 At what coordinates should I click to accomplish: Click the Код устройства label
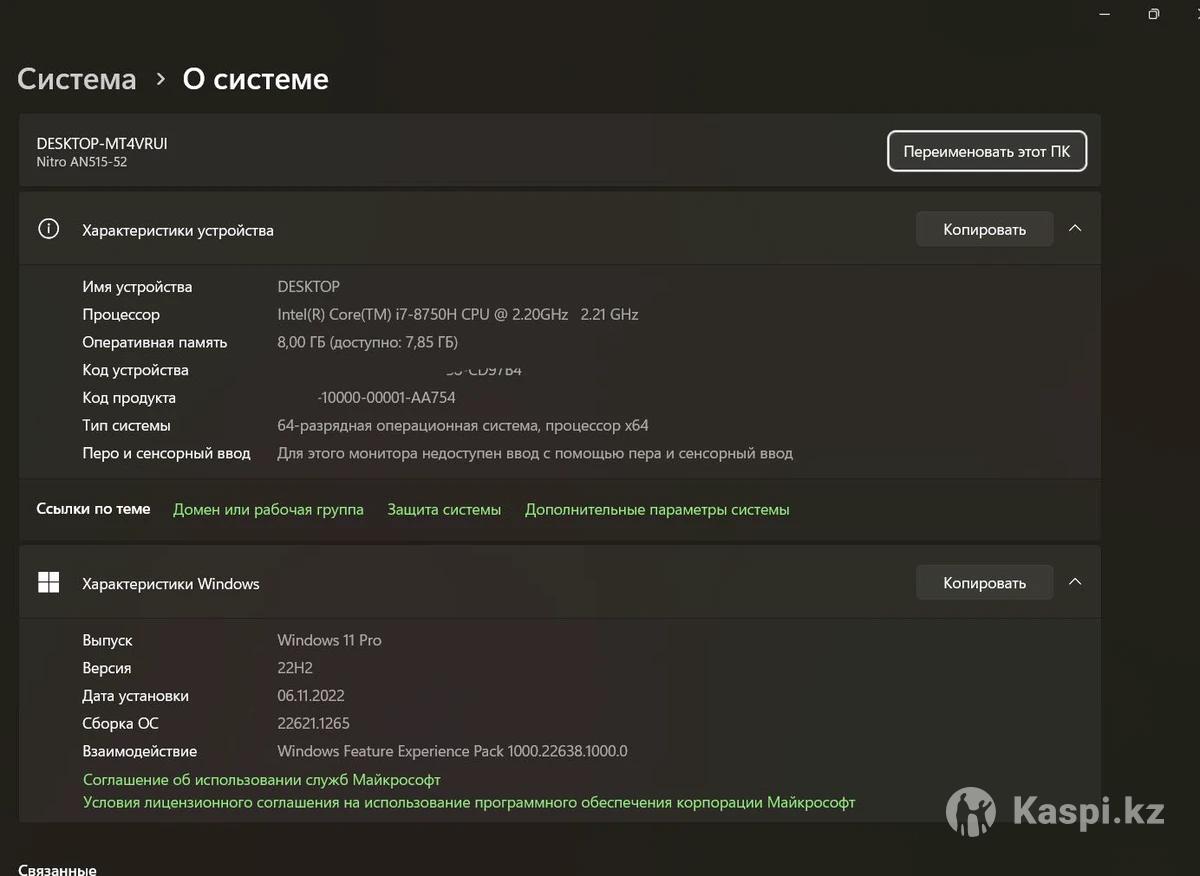(135, 370)
